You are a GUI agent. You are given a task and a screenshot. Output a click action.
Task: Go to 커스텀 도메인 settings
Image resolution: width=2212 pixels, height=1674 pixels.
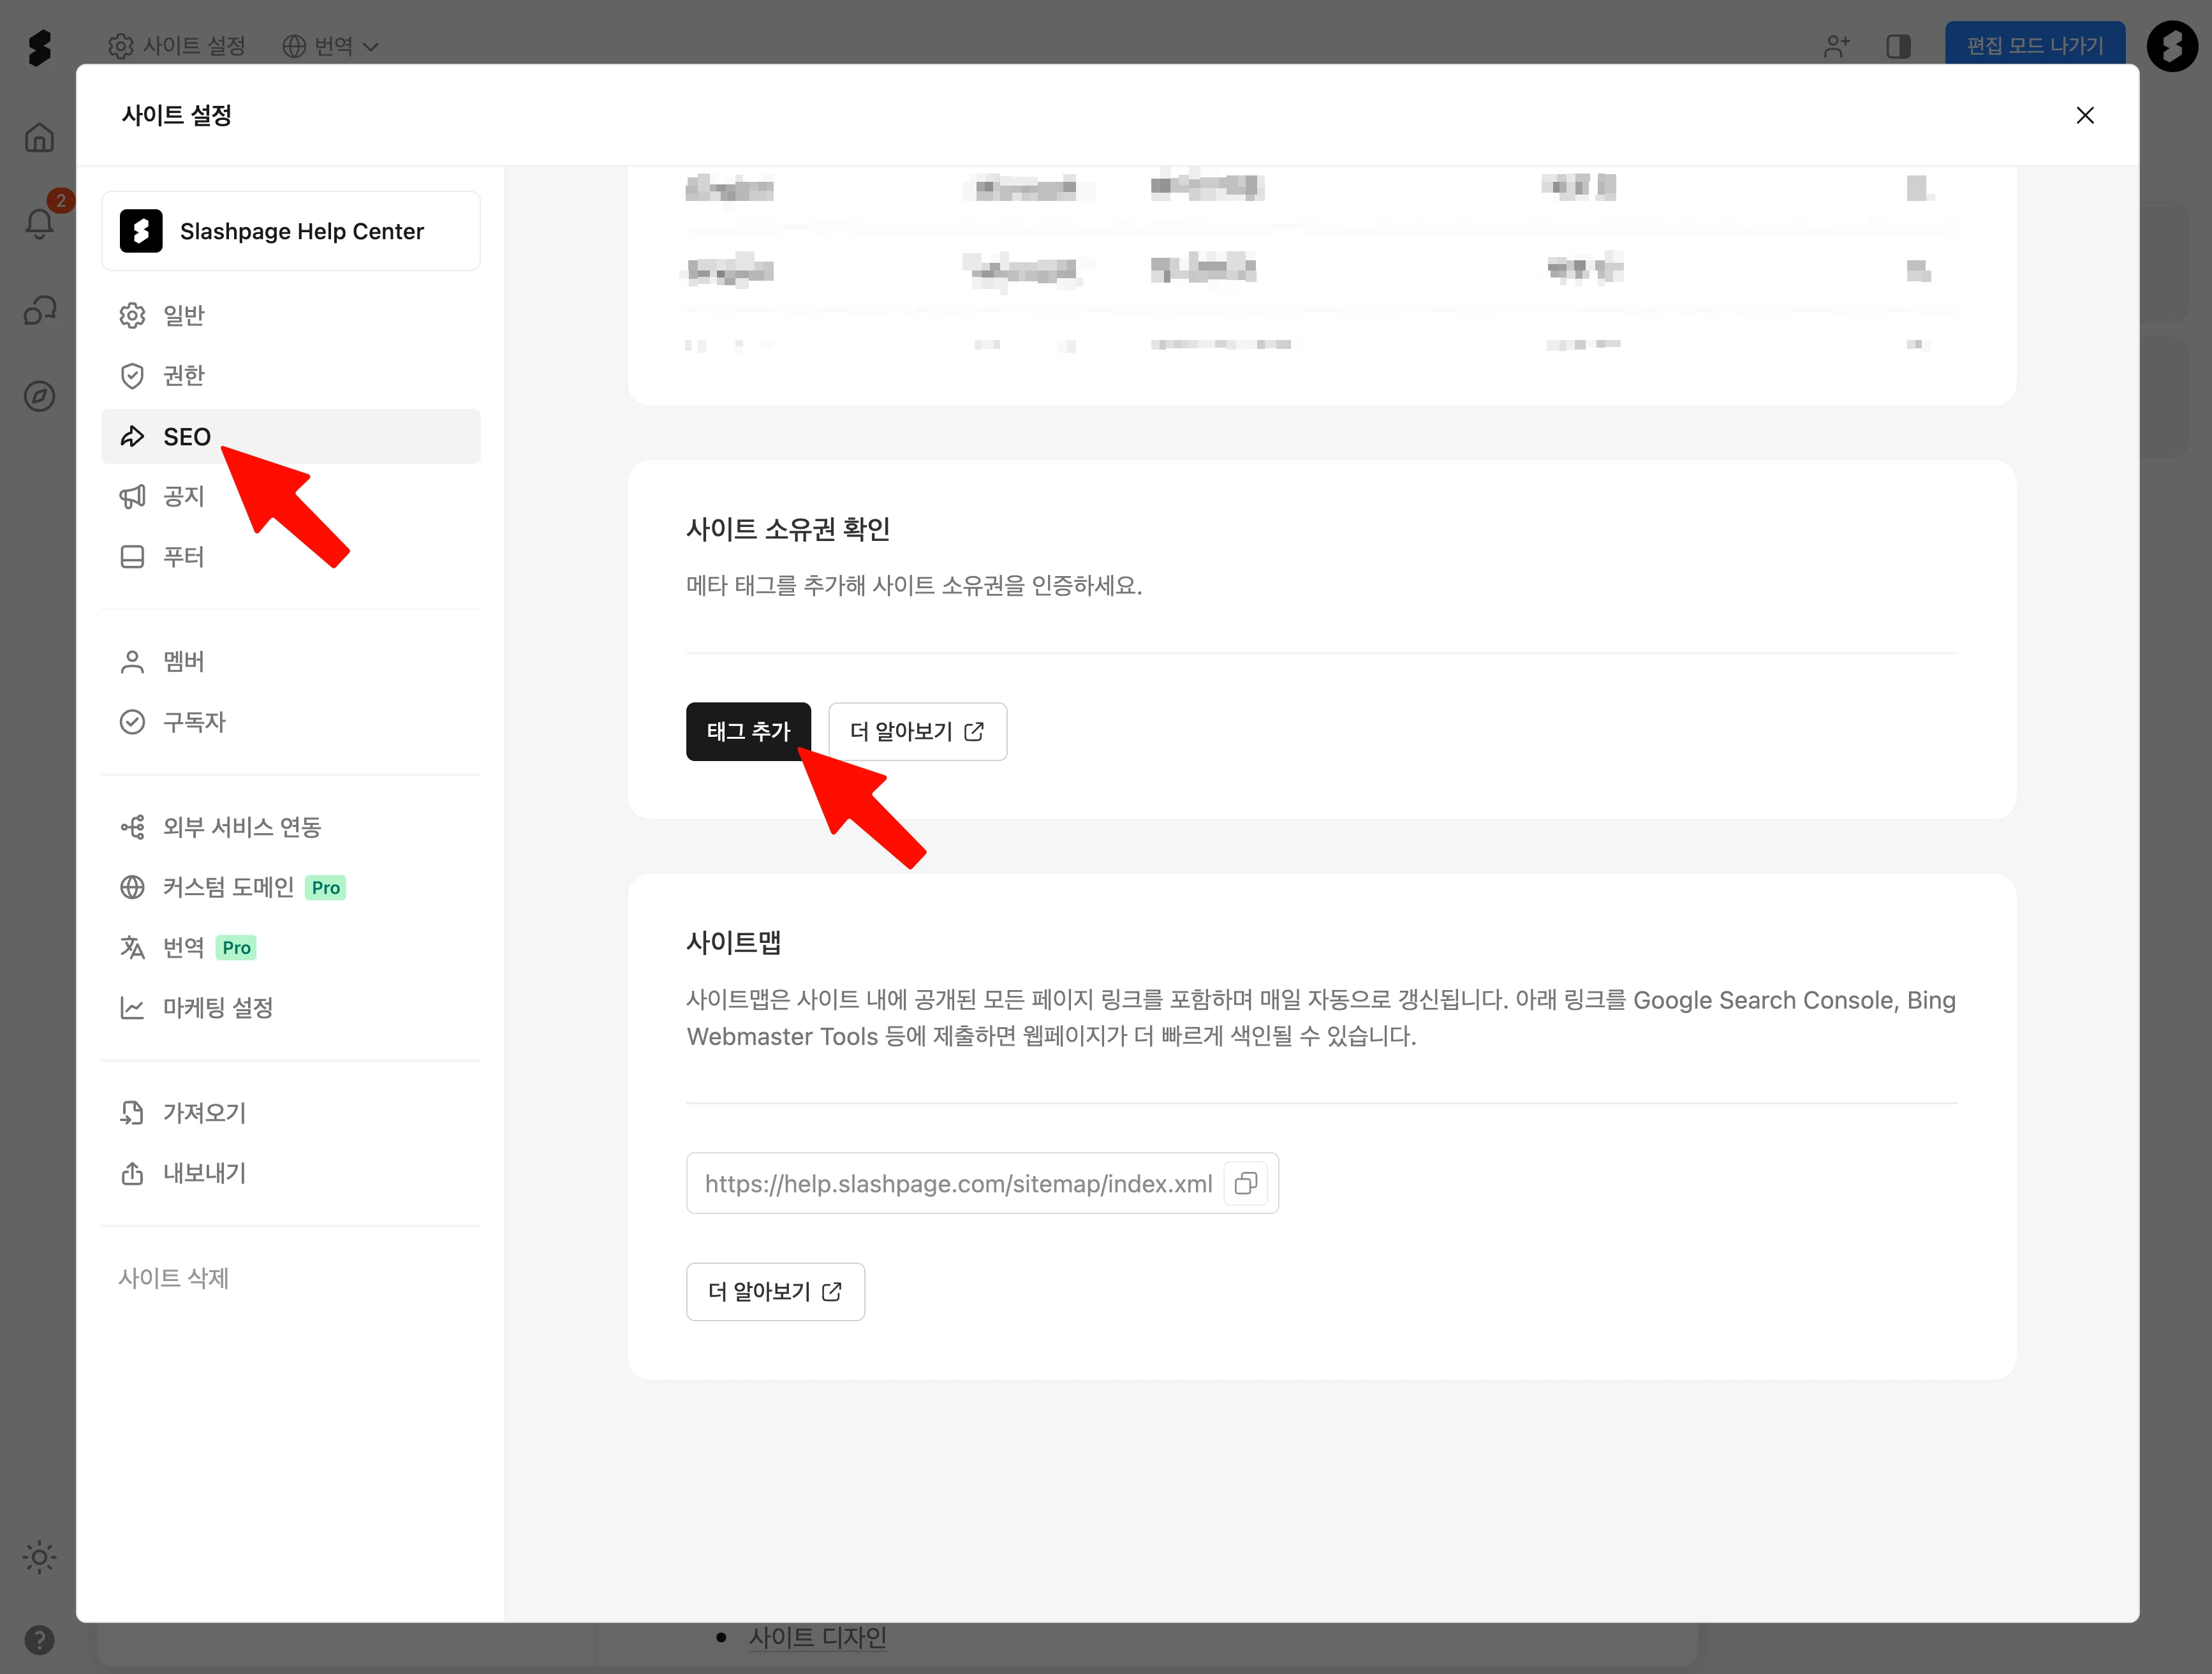[229, 887]
